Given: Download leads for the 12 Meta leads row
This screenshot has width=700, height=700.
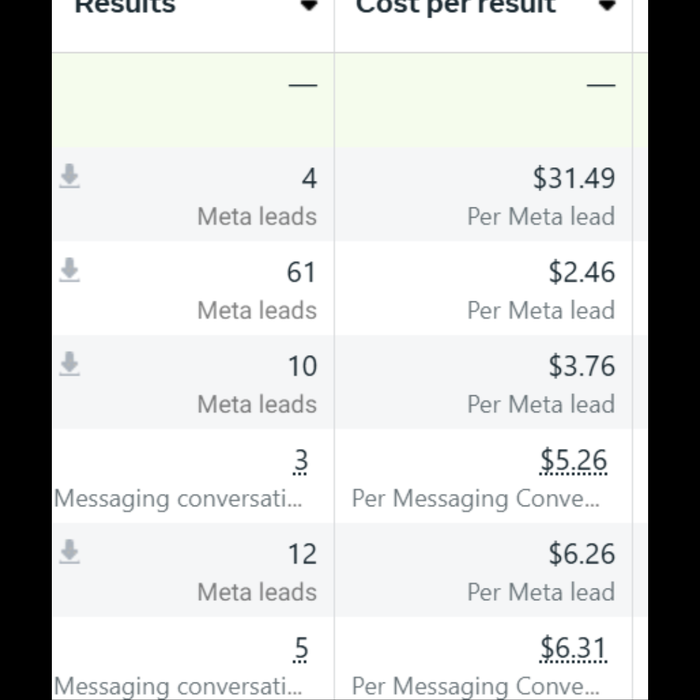Looking at the screenshot, I should point(70,552).
